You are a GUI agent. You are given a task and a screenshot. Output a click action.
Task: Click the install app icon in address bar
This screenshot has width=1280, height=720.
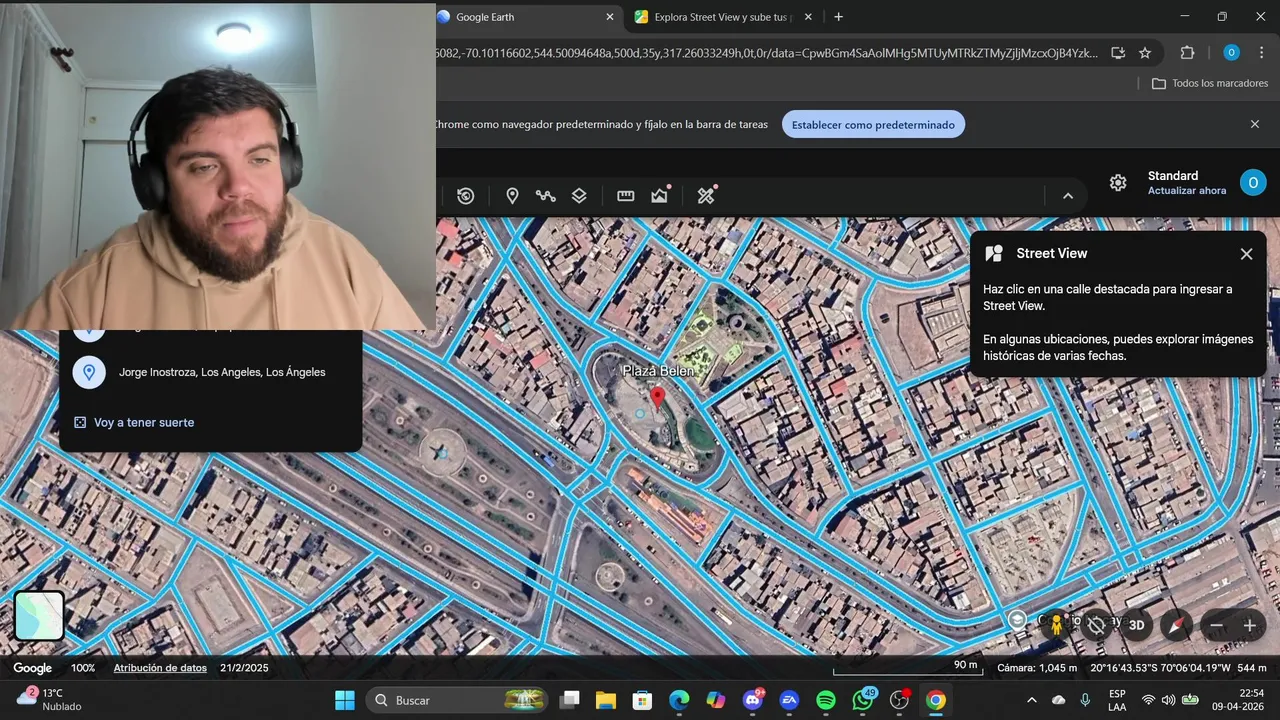click(1118, 53)
